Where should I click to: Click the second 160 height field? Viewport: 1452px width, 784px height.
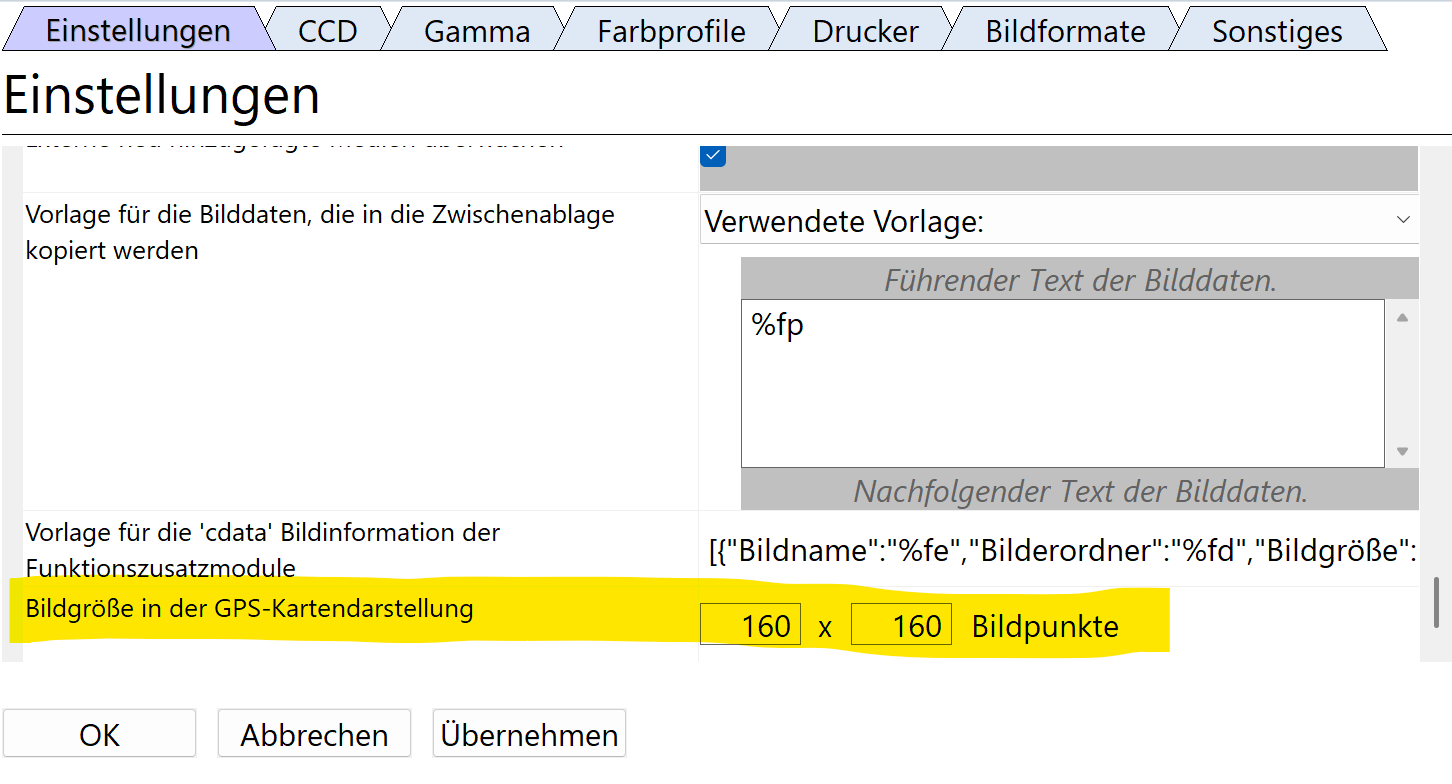(x=901, y=626)
